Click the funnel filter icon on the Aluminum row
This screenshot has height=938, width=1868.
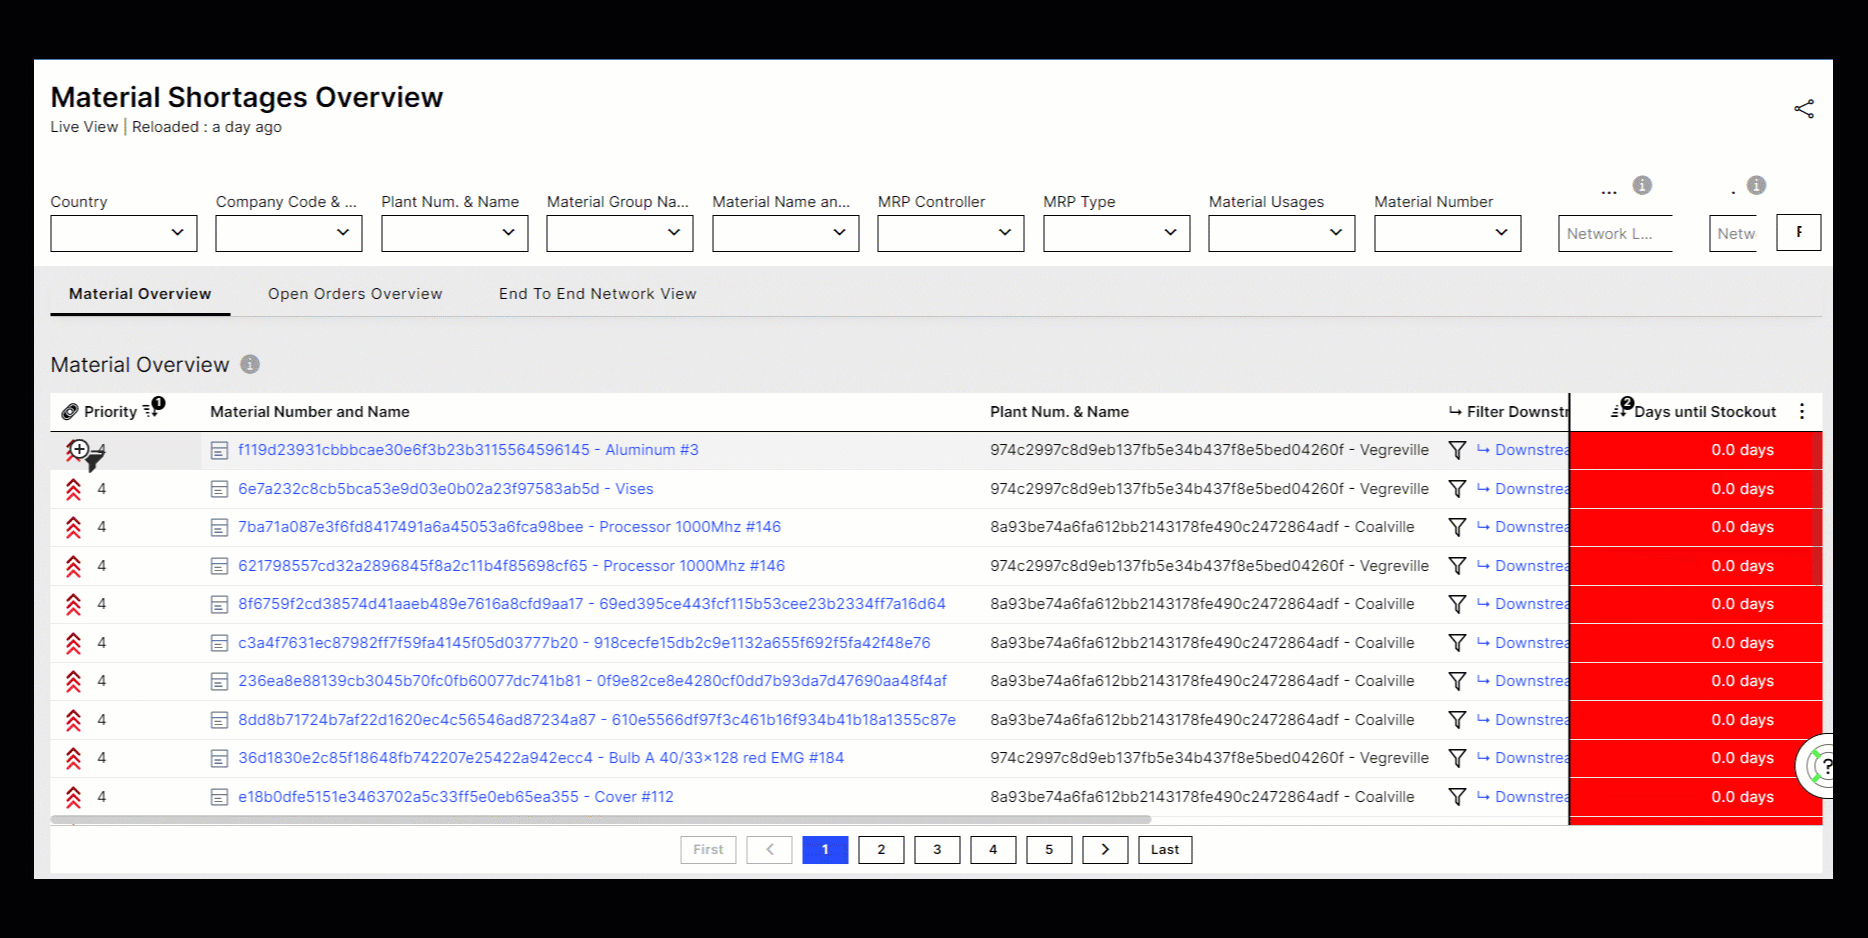coord(1457,449)
